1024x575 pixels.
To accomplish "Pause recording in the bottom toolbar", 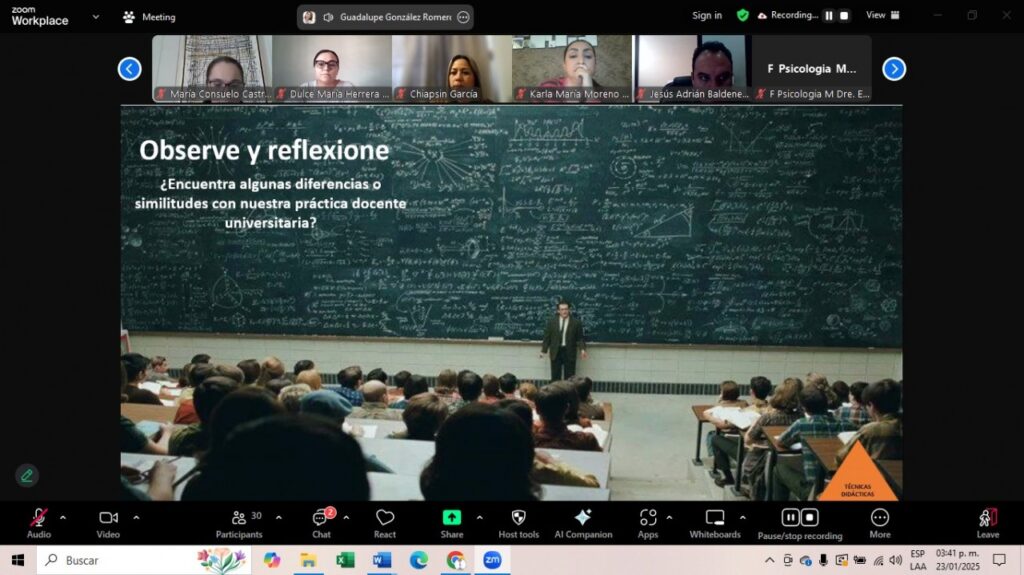I will click(x=790, y=518).
